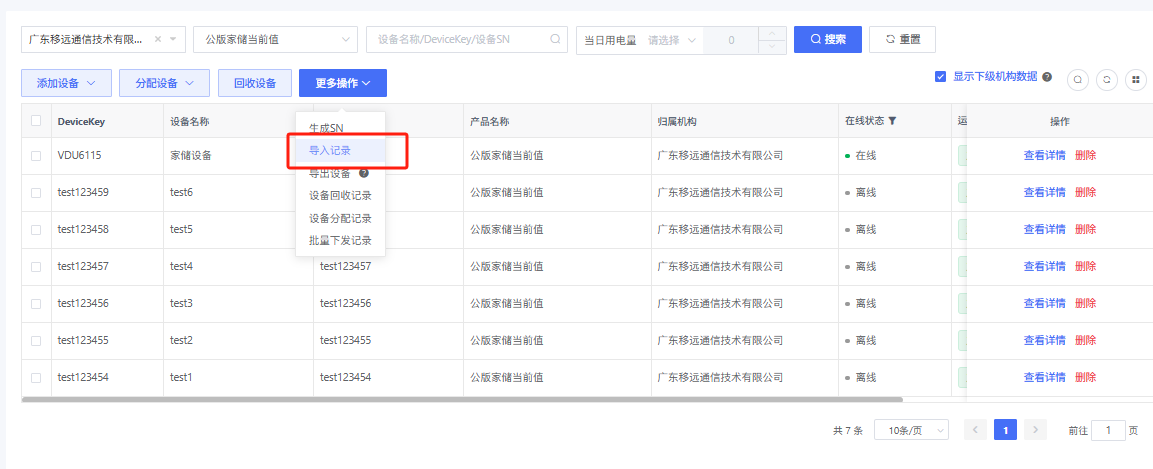This screenshot has height=469, width=1153.
Task: Open the 添加设备 dropdown button
Action: [x=66, y=83]
